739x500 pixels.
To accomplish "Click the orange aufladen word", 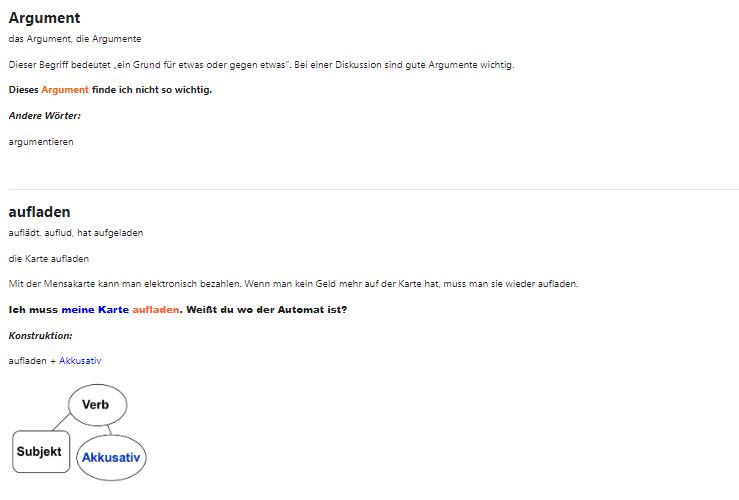I will 155,309.
